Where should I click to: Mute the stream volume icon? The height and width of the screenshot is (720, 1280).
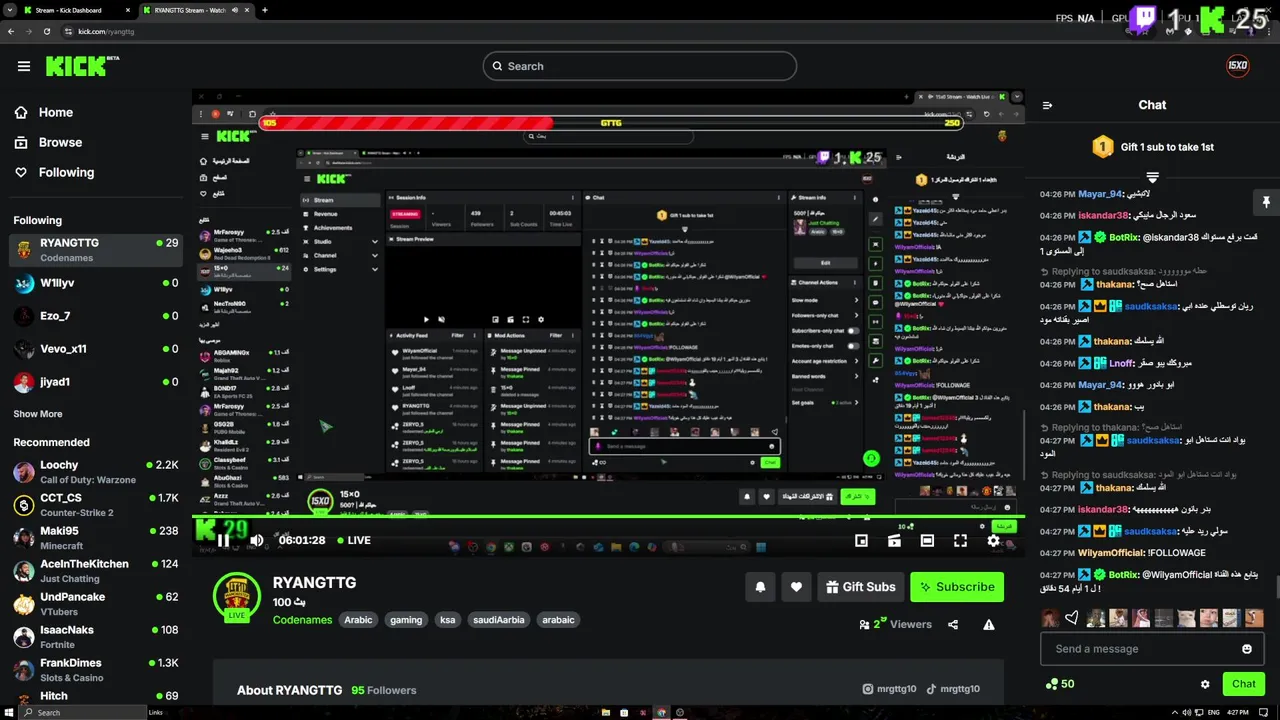click(257, 540)
